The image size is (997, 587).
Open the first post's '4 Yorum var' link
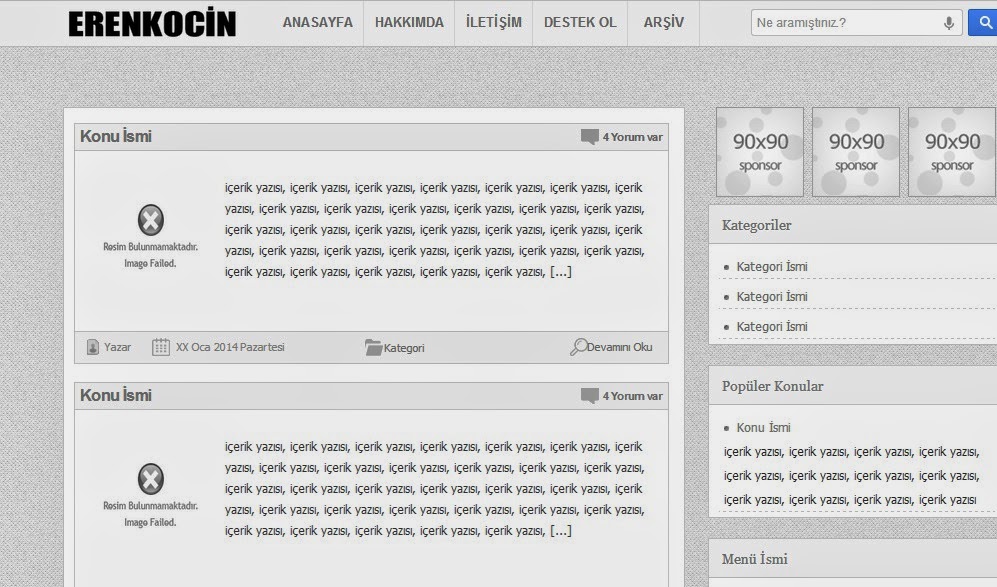(x=633, y=137)
